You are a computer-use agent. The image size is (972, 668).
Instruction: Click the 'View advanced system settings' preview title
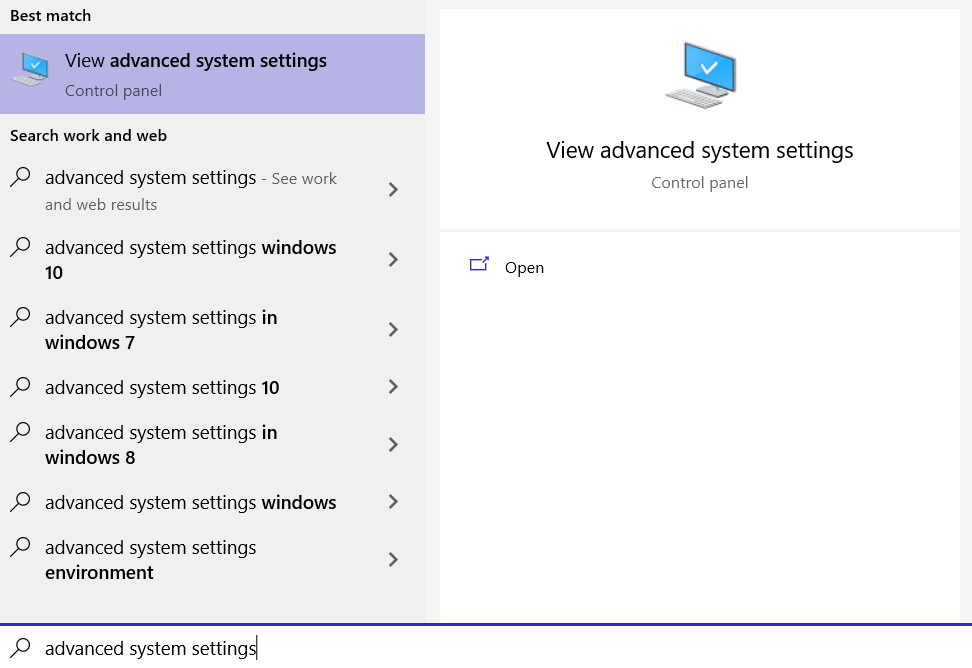coord(699,150)
